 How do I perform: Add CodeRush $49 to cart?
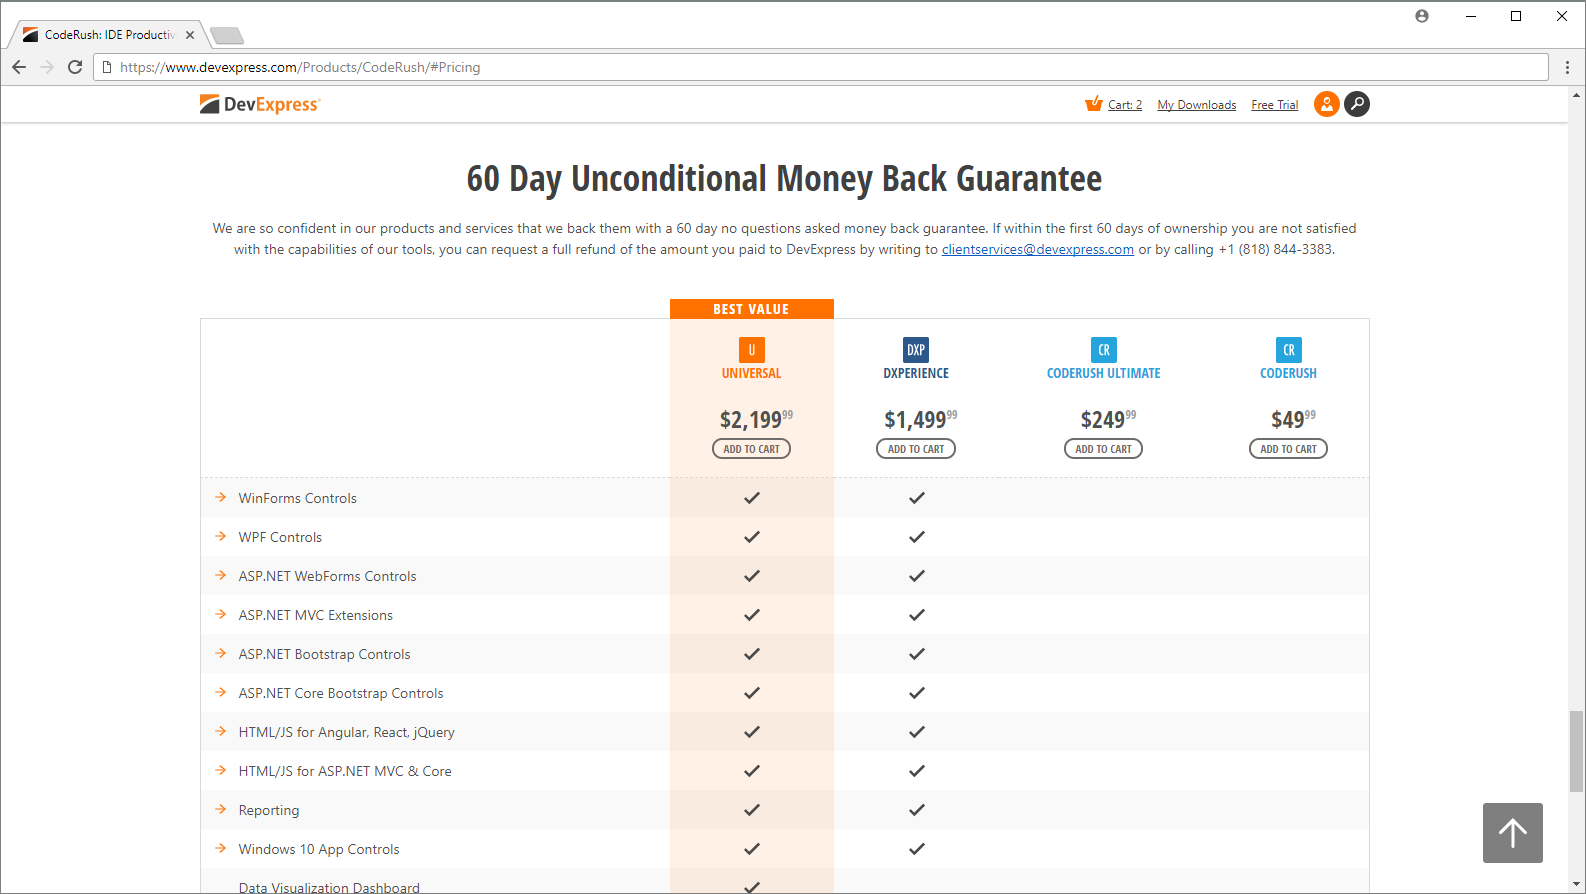tap(1288, 449)
